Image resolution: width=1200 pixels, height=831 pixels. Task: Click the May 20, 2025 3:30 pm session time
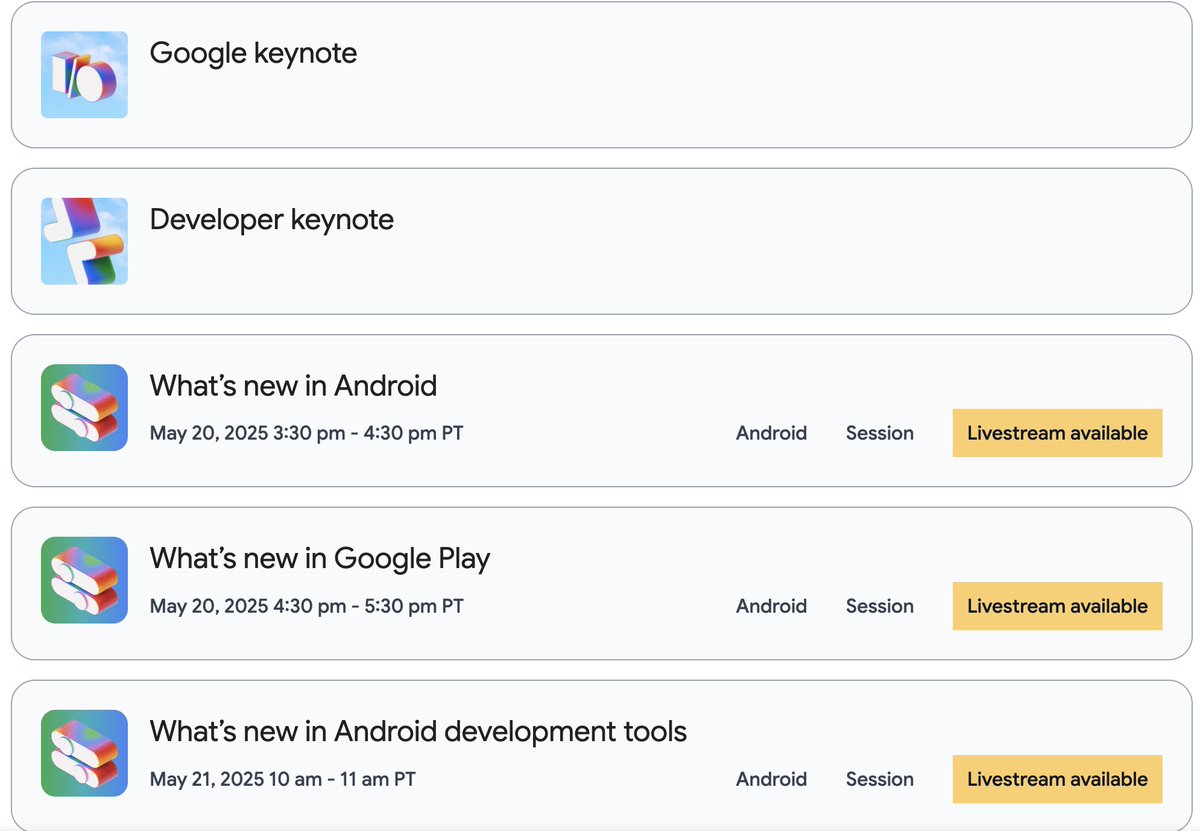pos(306,433)
